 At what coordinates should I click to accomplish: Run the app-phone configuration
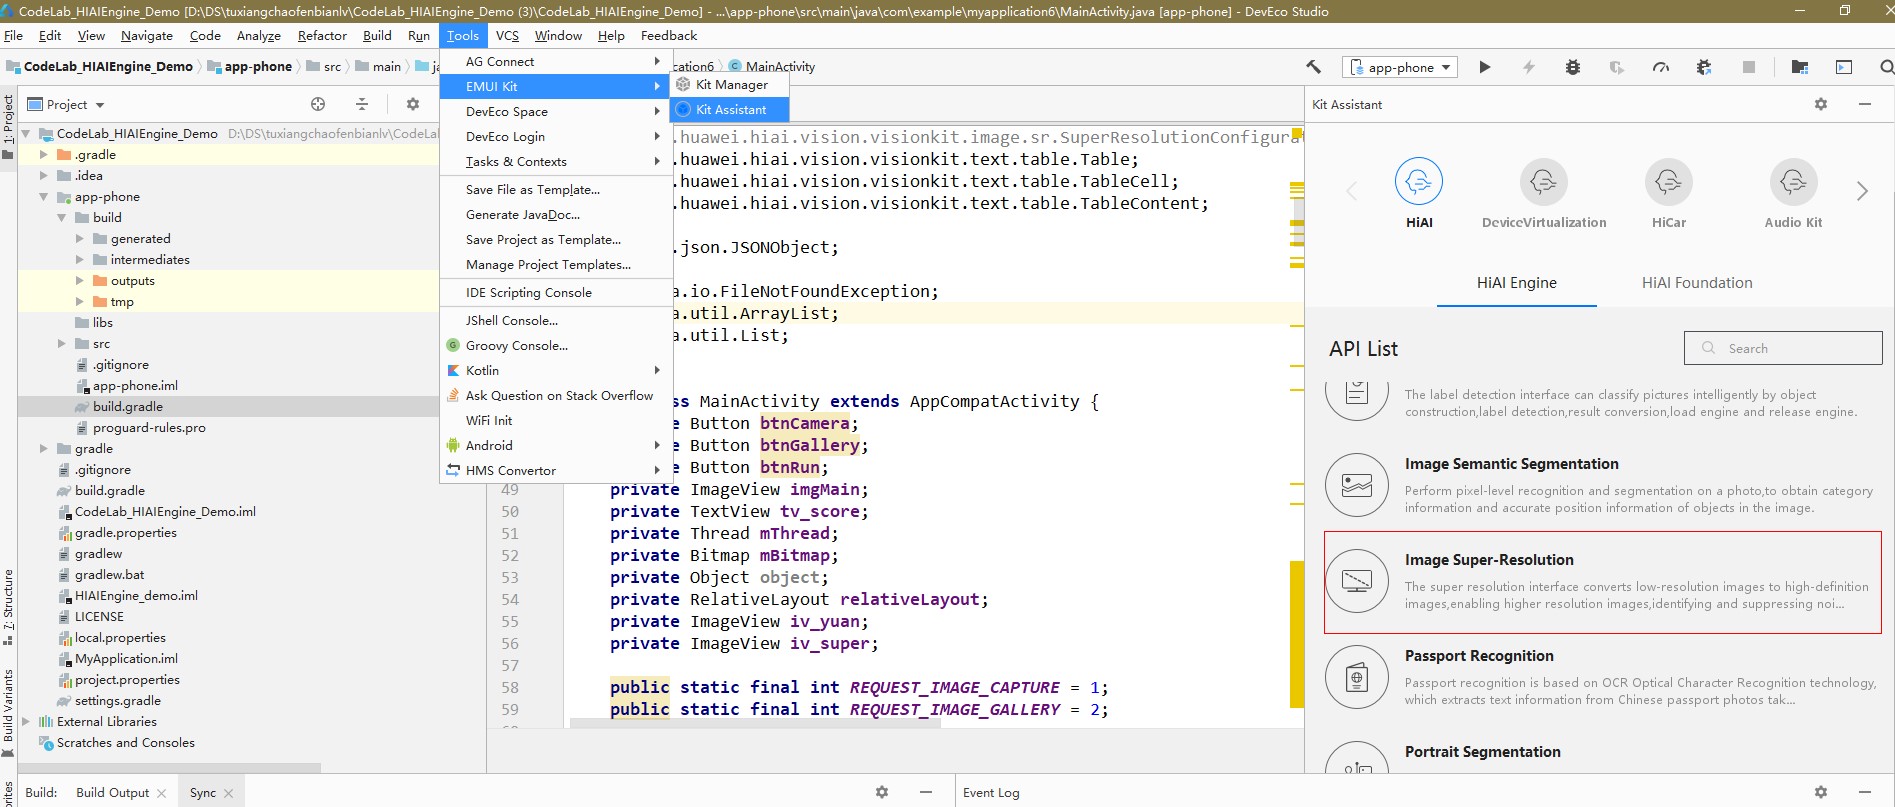[x=1485, y=67]
